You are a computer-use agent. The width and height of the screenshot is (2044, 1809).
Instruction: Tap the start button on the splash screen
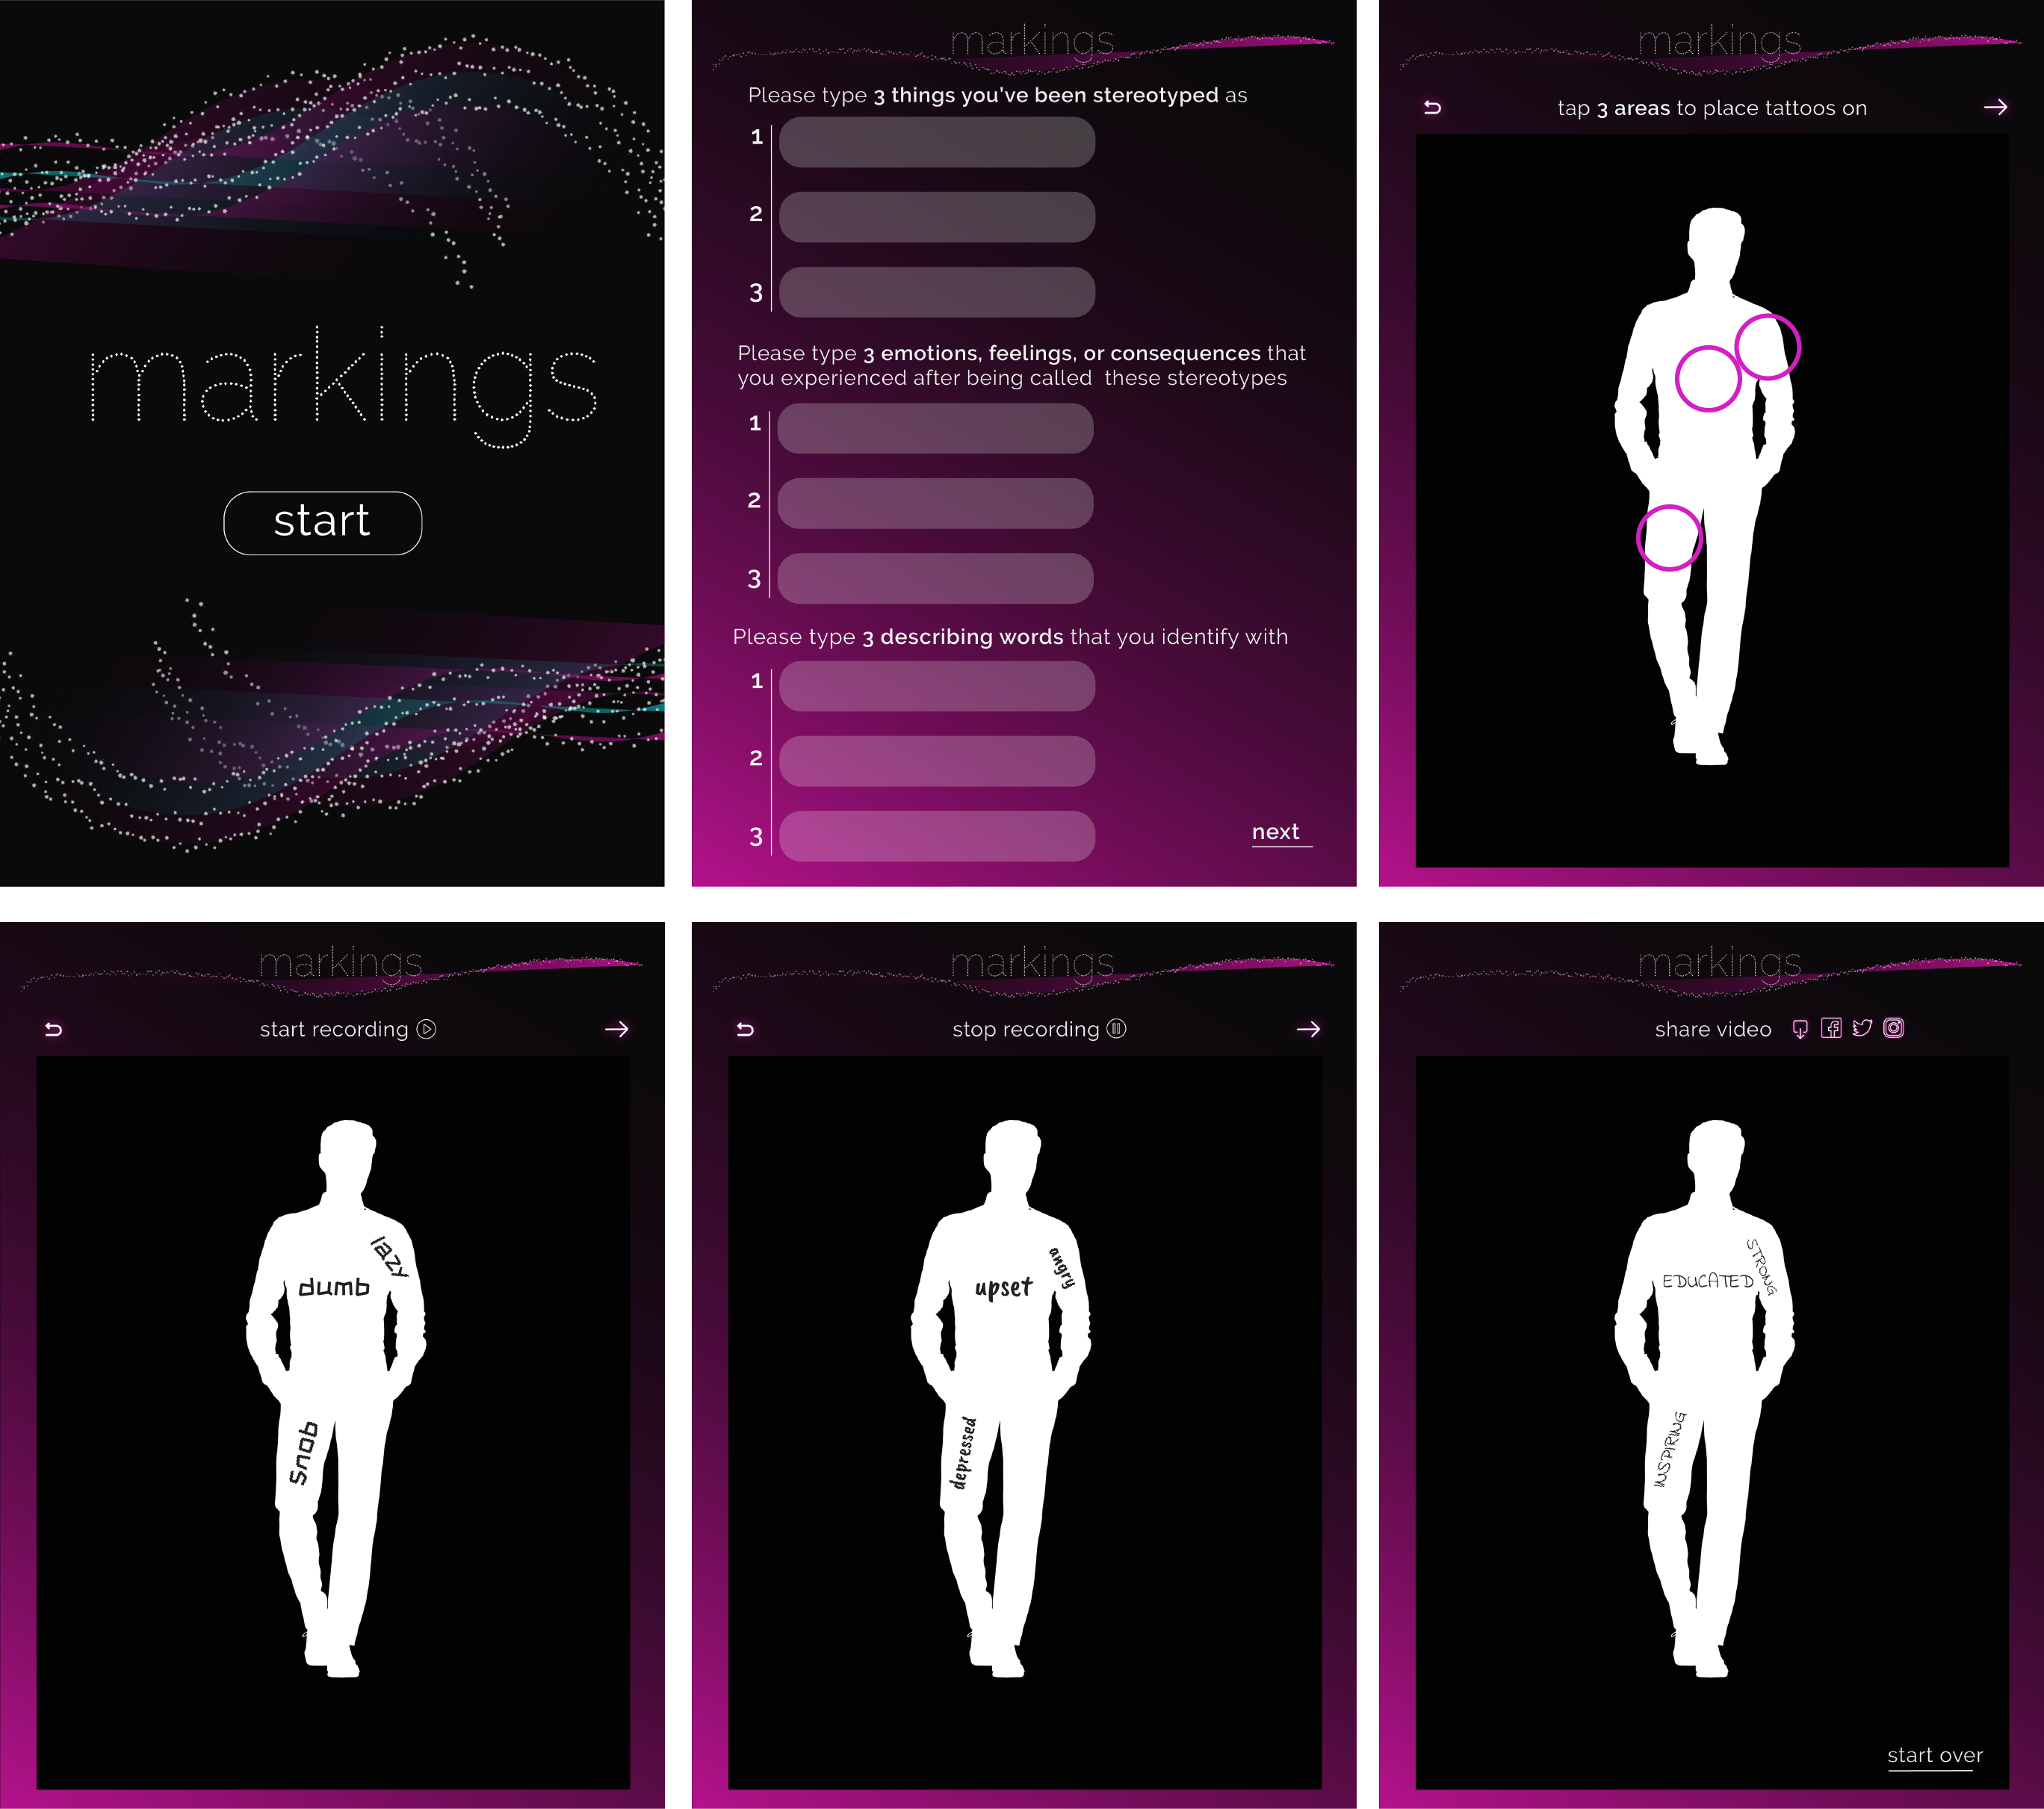pyautogui.click(x=322, y=522)
